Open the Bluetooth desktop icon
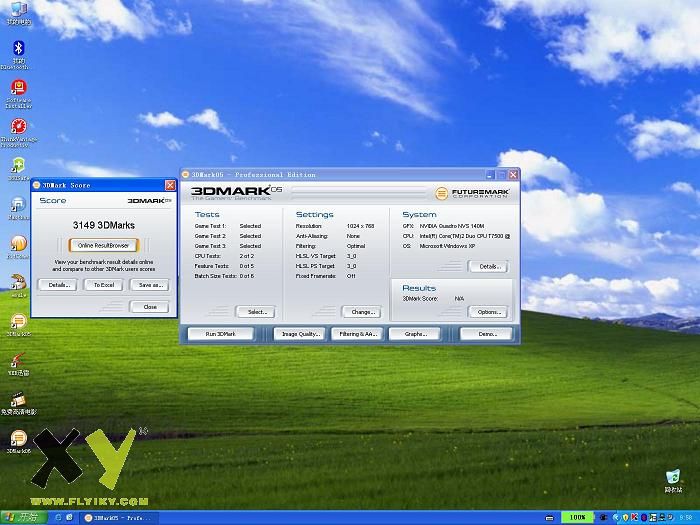The height and width of the screenshot is (525, 700). pos(18,54)
